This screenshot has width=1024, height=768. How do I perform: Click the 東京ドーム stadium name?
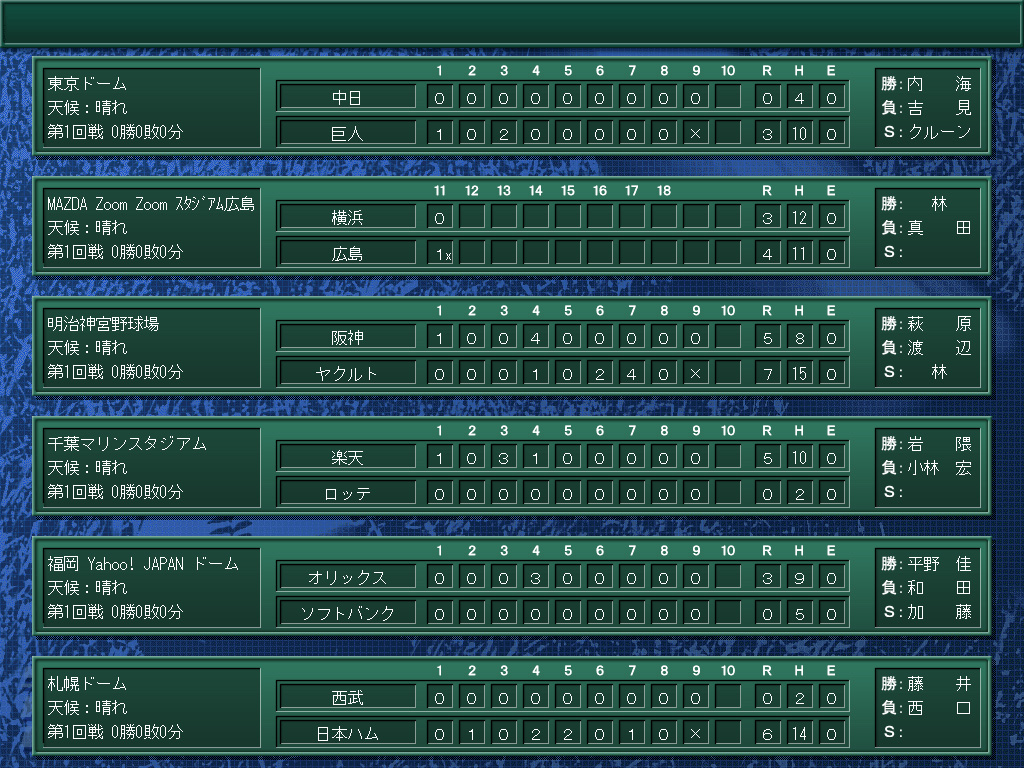87,84
